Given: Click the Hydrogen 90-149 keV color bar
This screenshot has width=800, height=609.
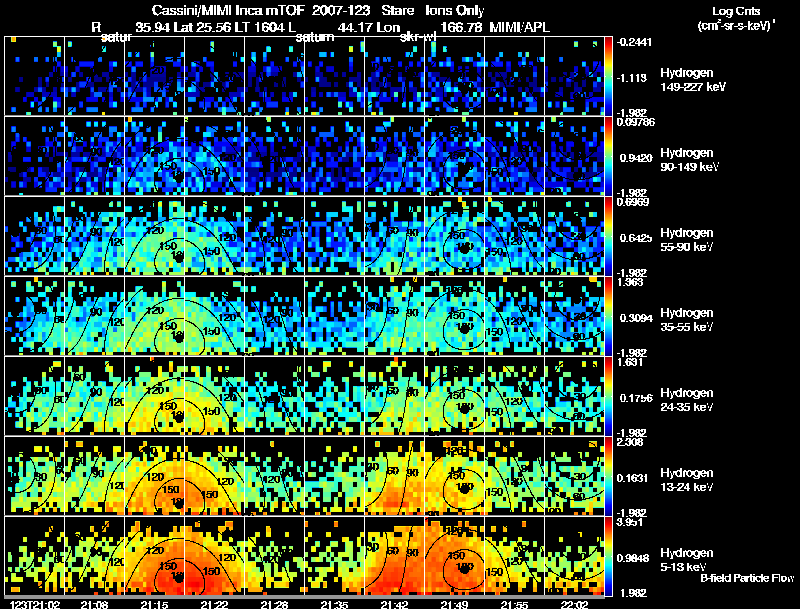Looking at the screenshot, I should click(x=608, y=156).
